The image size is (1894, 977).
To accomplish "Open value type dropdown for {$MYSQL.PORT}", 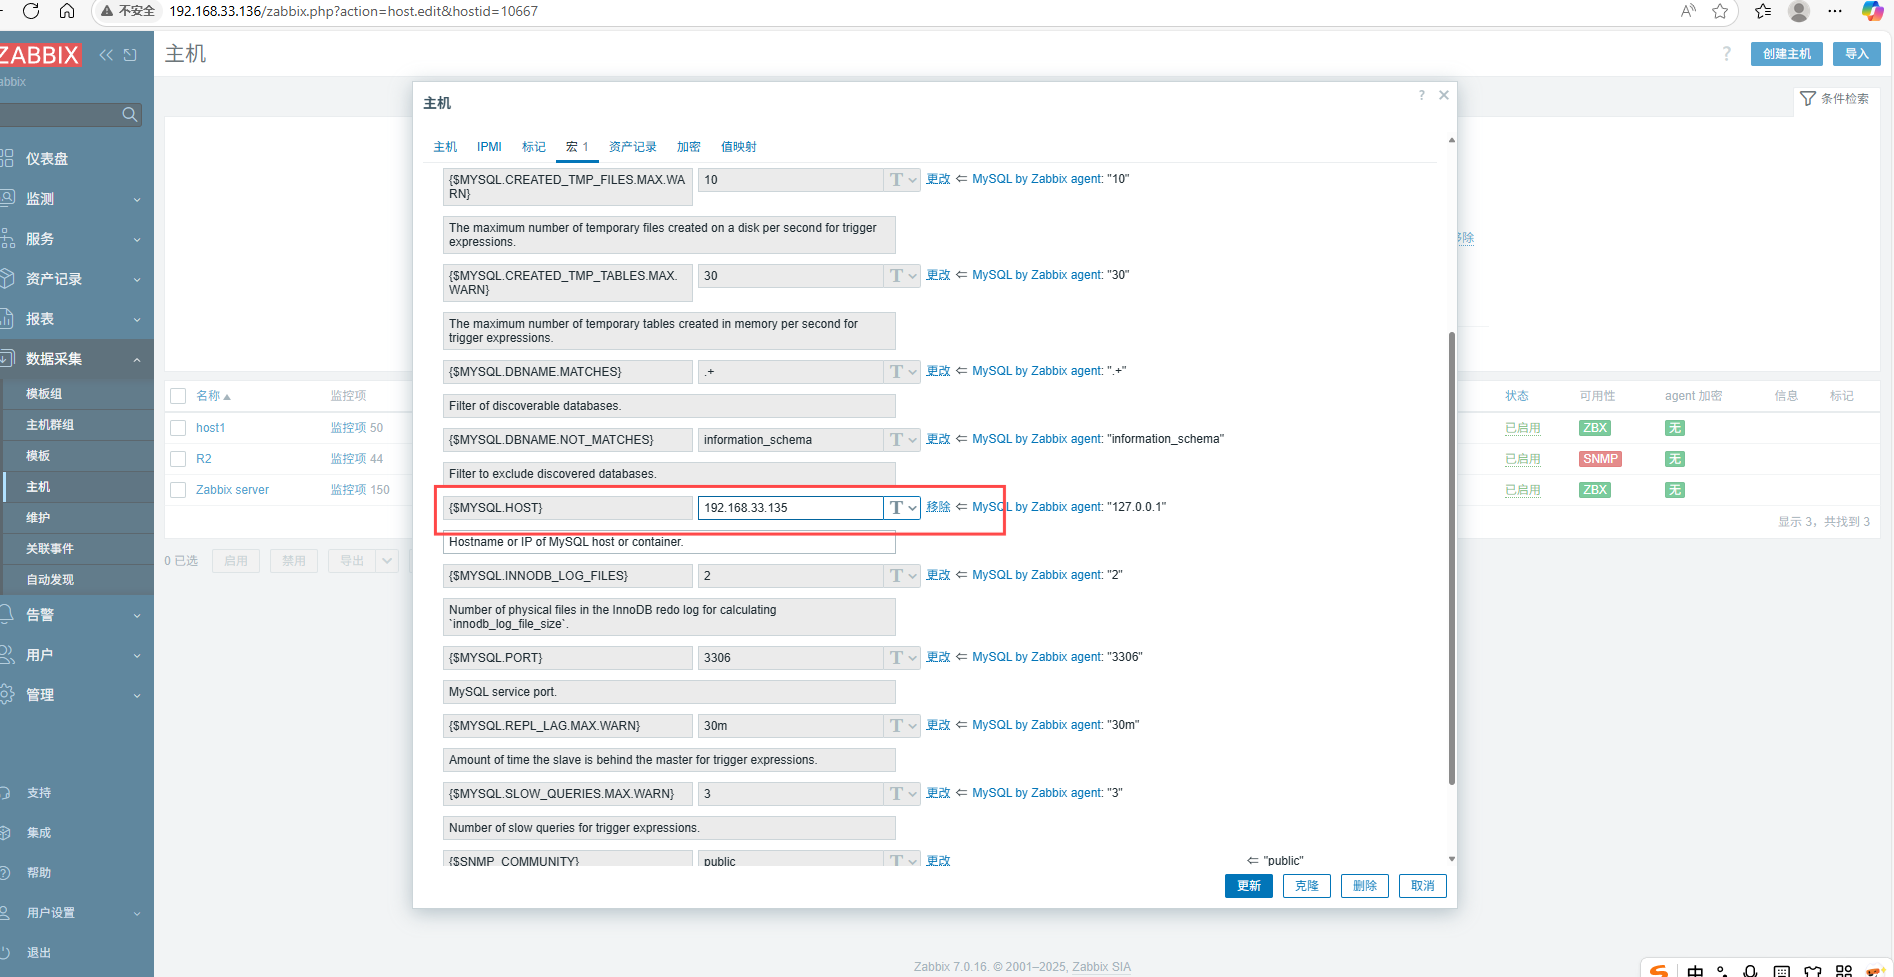I will tap(902, 658).
